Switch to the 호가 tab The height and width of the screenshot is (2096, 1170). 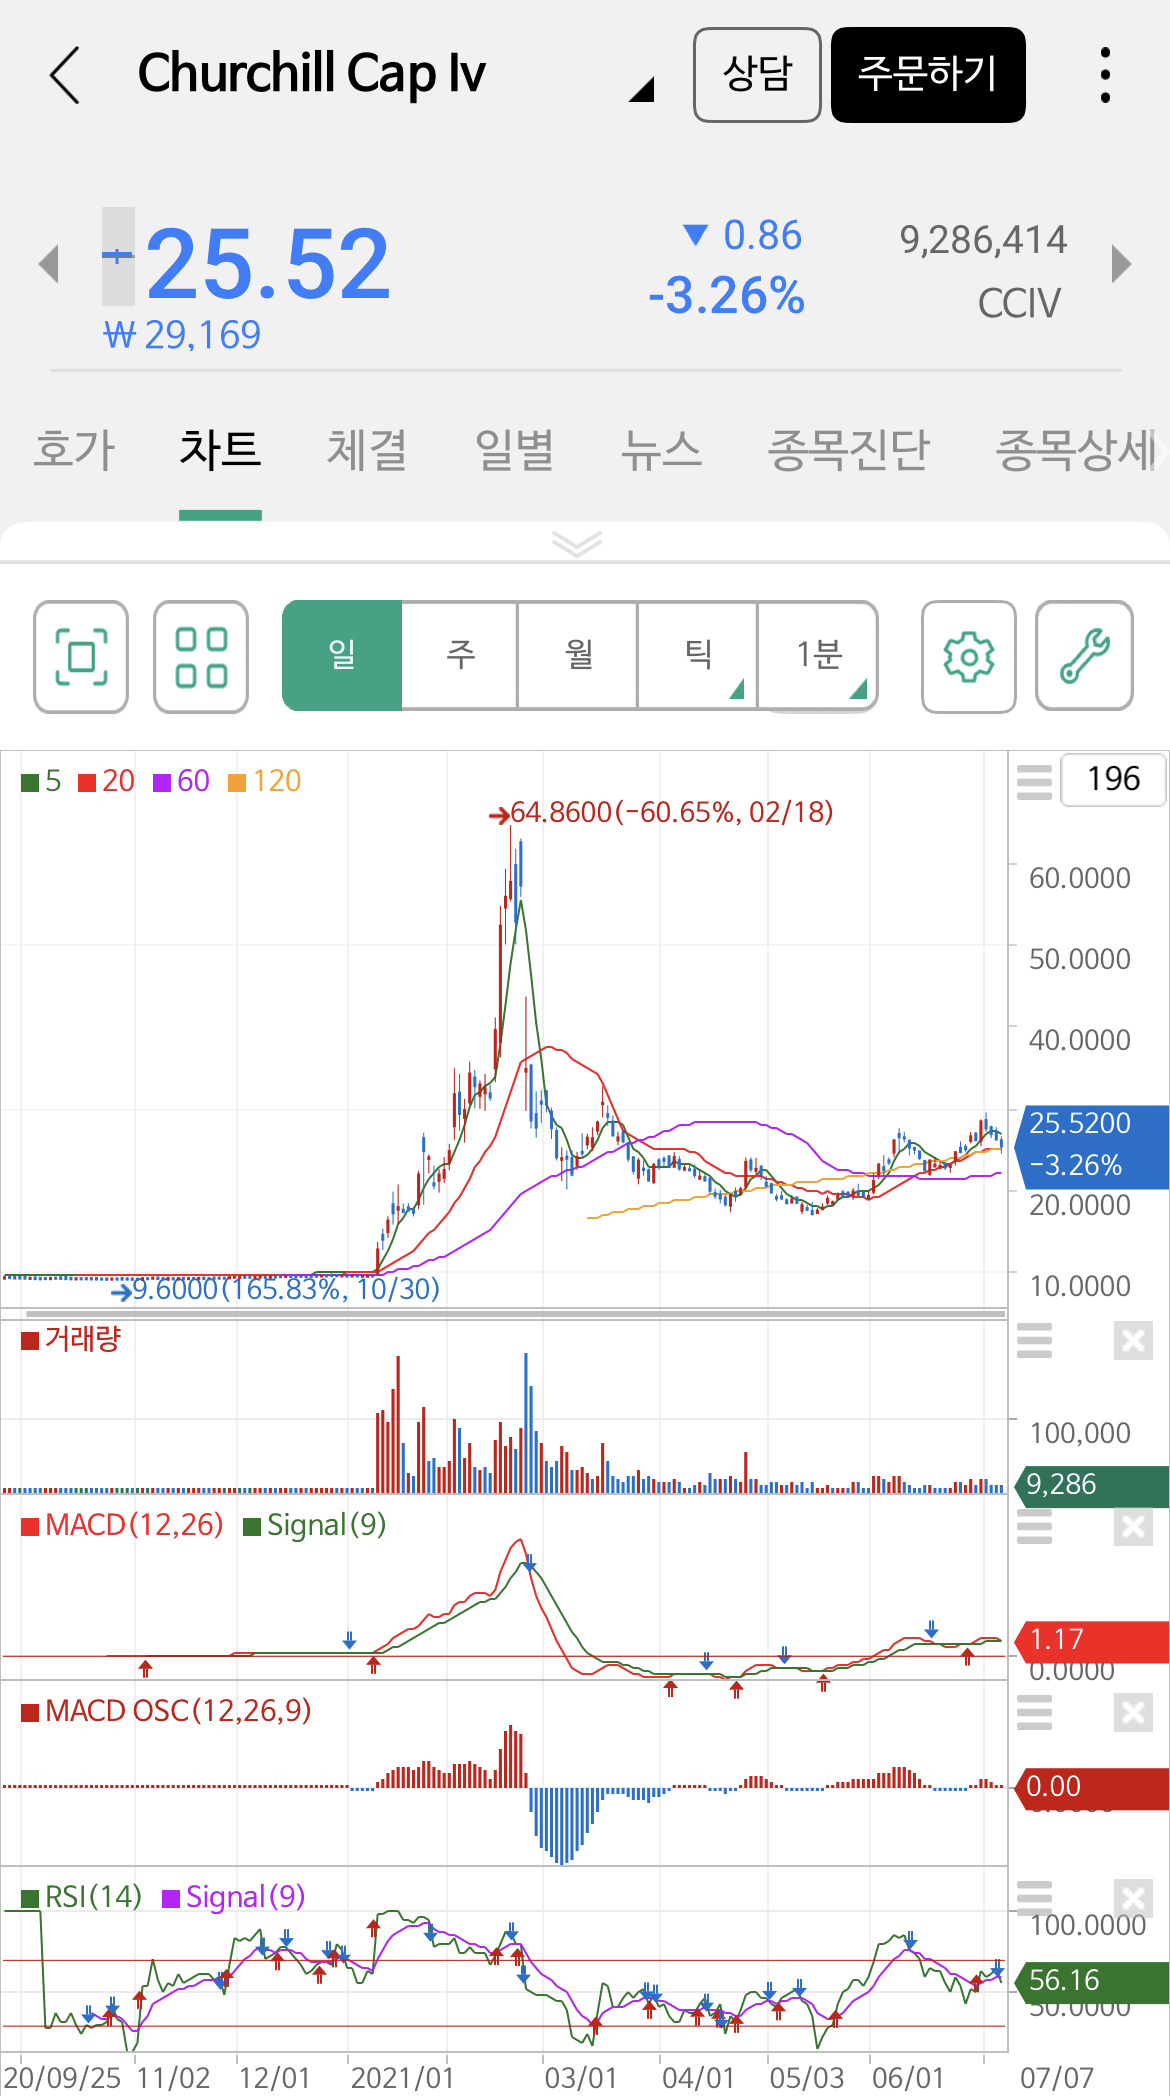75,450
